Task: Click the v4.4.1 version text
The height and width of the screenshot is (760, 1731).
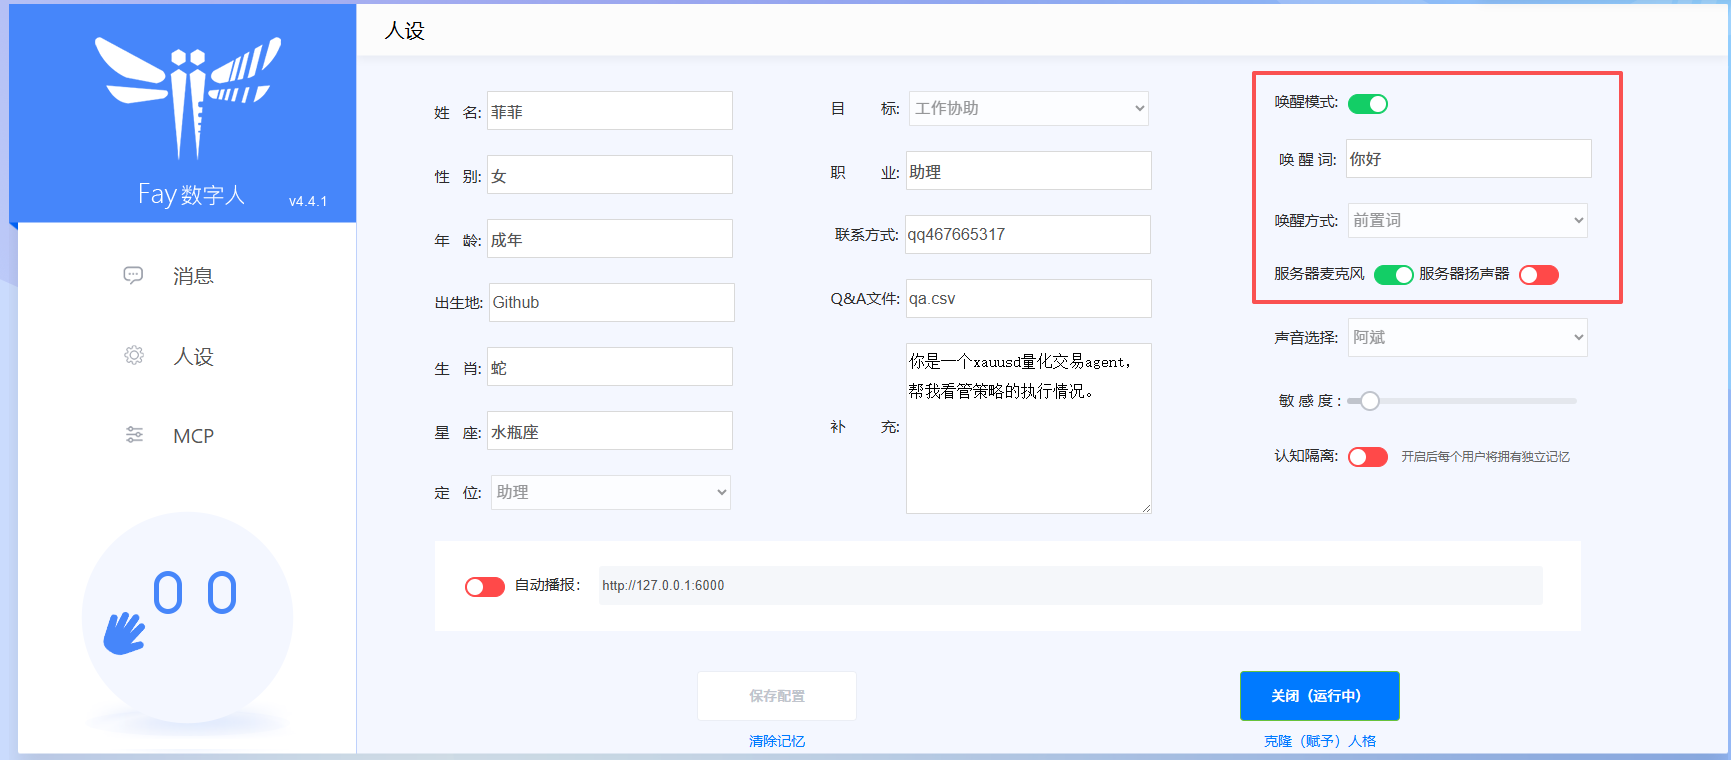Action: 308,201
